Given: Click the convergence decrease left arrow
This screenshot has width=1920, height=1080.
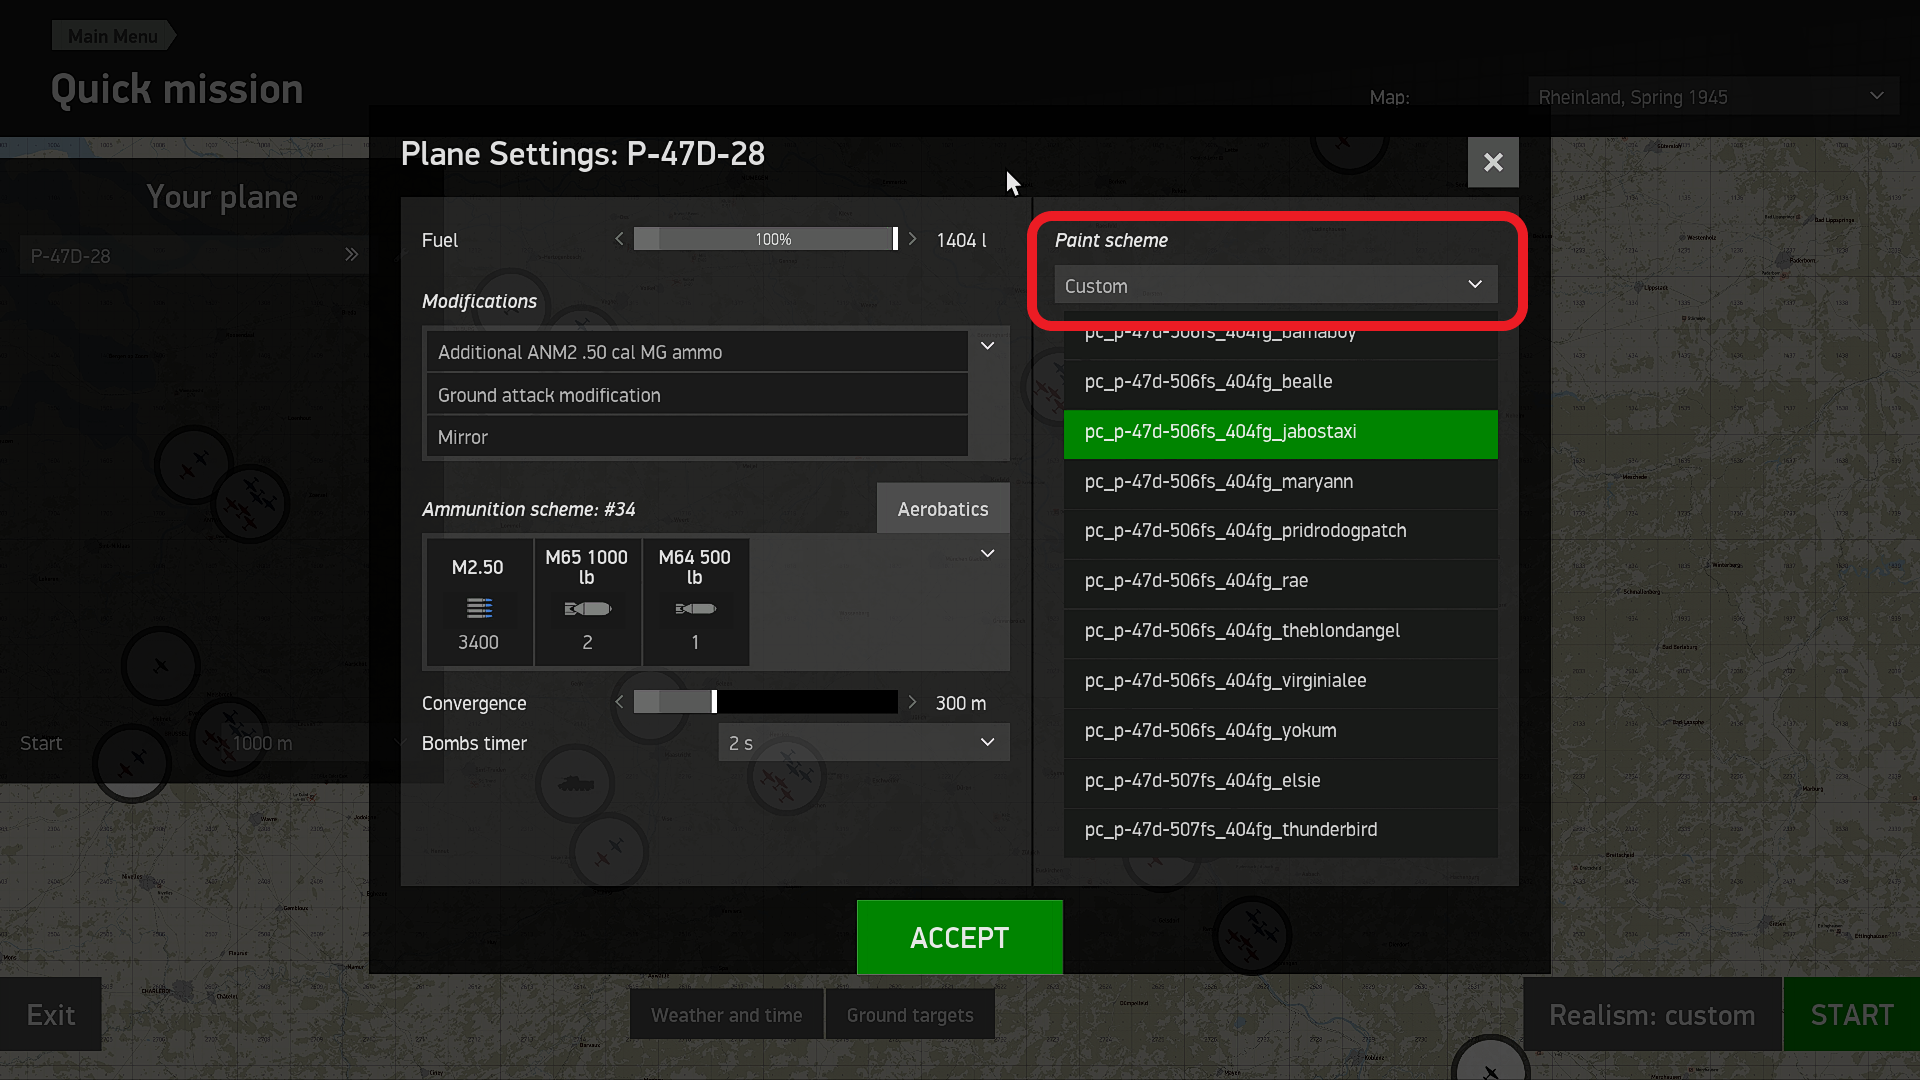Looking at the screenshot, I should [619, 702].
